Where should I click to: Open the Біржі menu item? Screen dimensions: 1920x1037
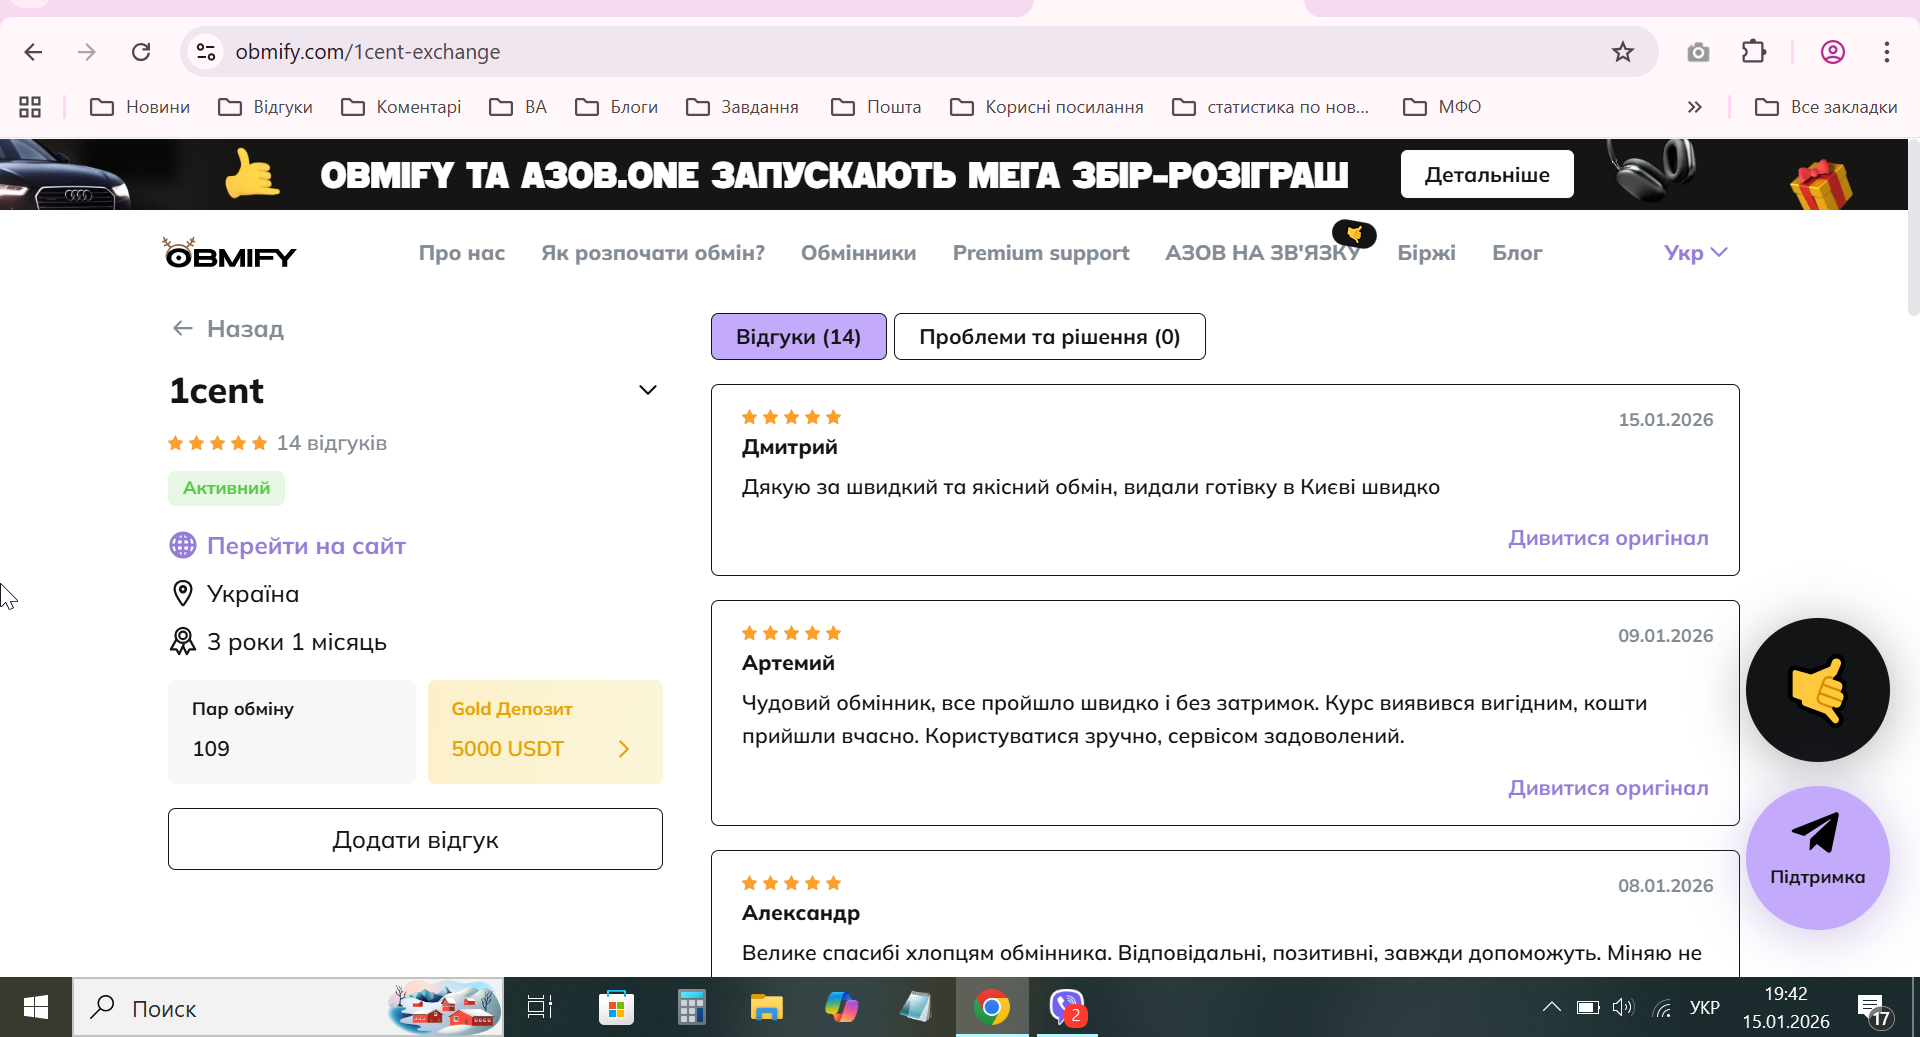pyautogui.click(x=1427, y=253)
